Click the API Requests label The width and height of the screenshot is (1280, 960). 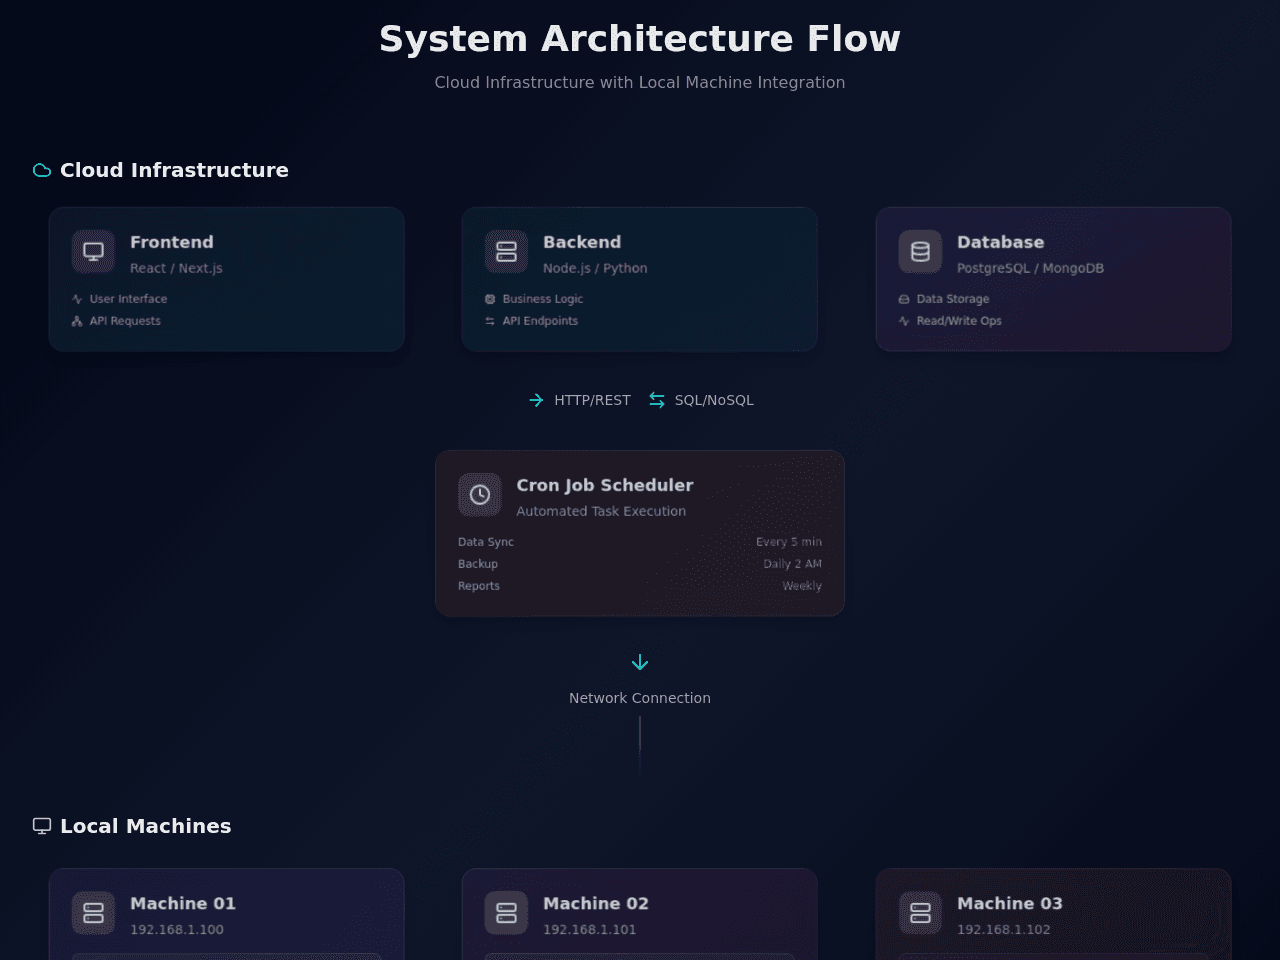click(125, 321)
